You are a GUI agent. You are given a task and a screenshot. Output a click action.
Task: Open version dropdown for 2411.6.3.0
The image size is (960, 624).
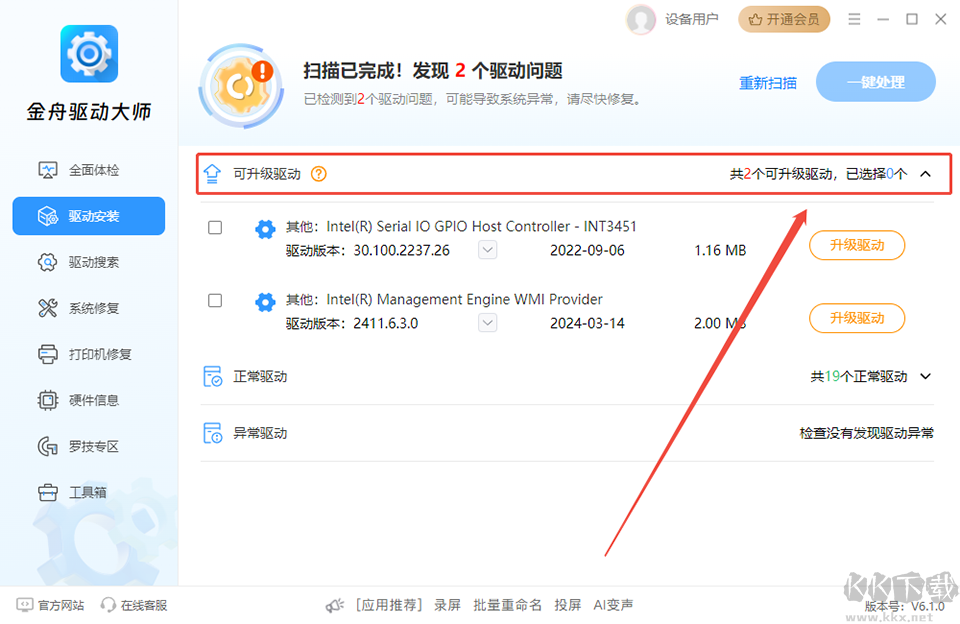click(x=487, y=323)
